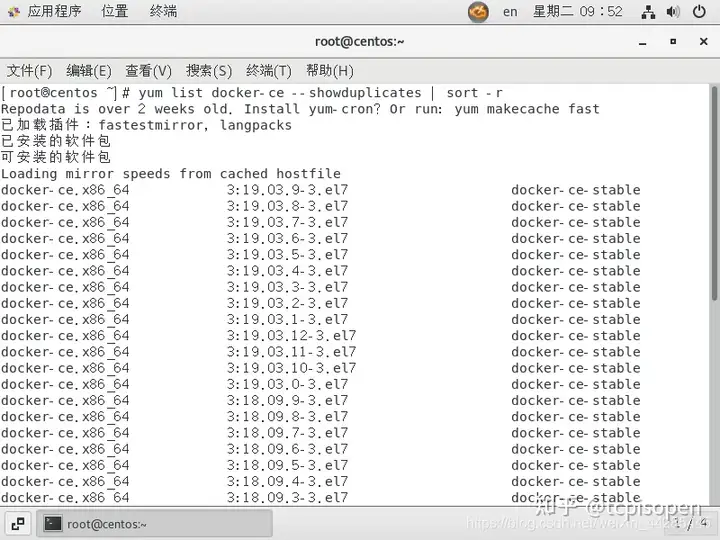Open the power menu icon

(x=699, y=11)
